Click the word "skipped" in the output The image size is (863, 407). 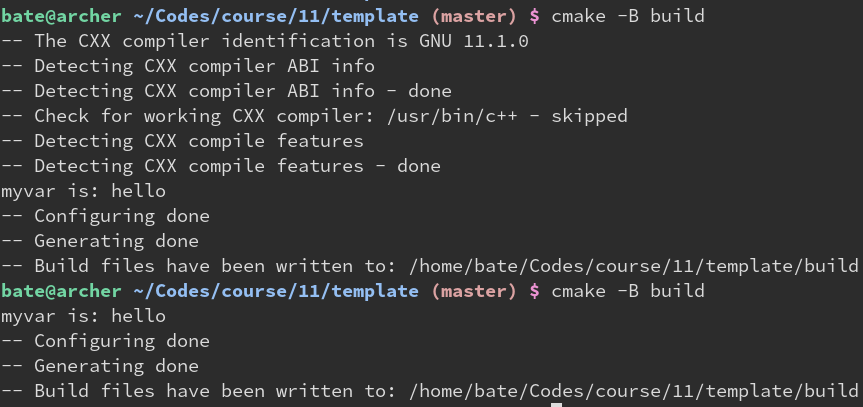[589, 116]
